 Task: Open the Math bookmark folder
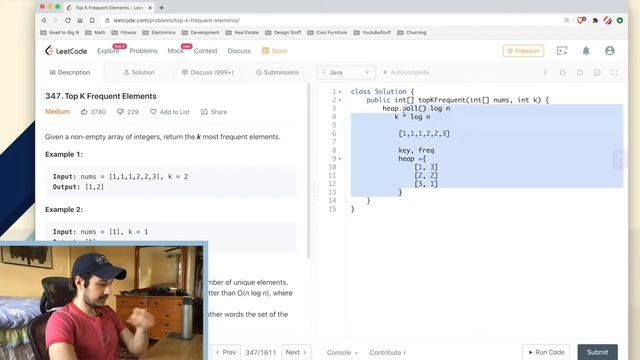click(x=95, y=32)
